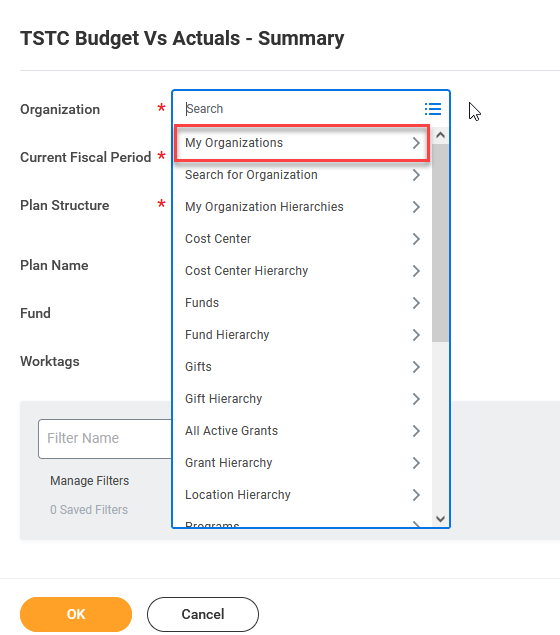This screenshot has width=560, height=635.
Task: Click the Cancel button
Action: (x=203, y=614)
